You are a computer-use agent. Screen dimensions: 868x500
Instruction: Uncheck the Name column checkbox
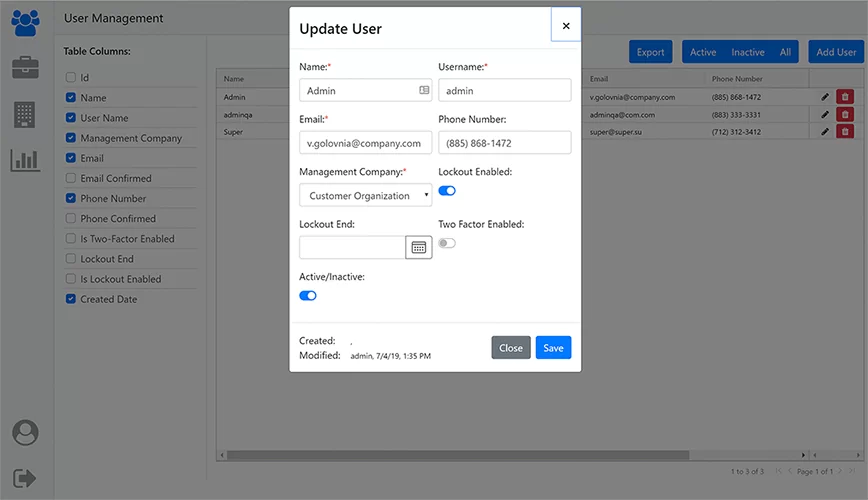(71, 97)
